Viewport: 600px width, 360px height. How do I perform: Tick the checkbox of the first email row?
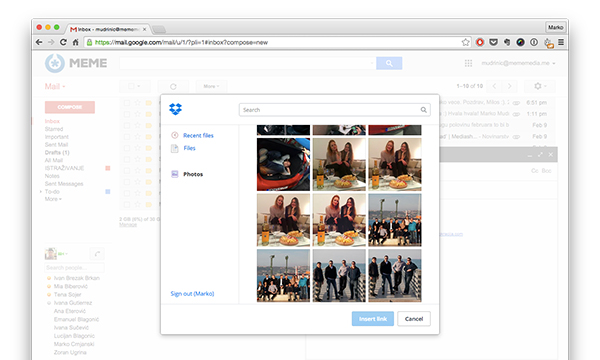tap(127, 103)
